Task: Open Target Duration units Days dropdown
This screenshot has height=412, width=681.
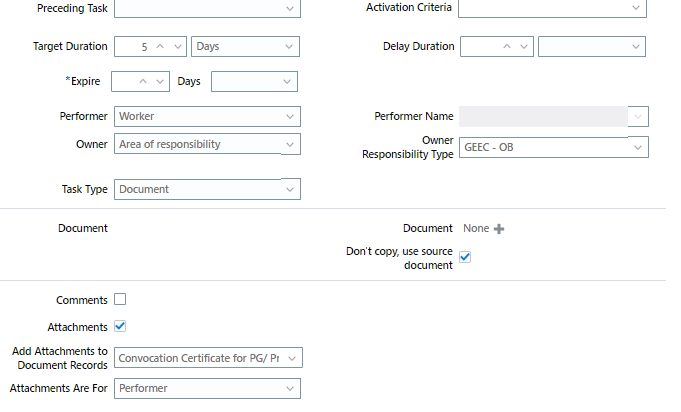Action: click(x=245, y=46)
